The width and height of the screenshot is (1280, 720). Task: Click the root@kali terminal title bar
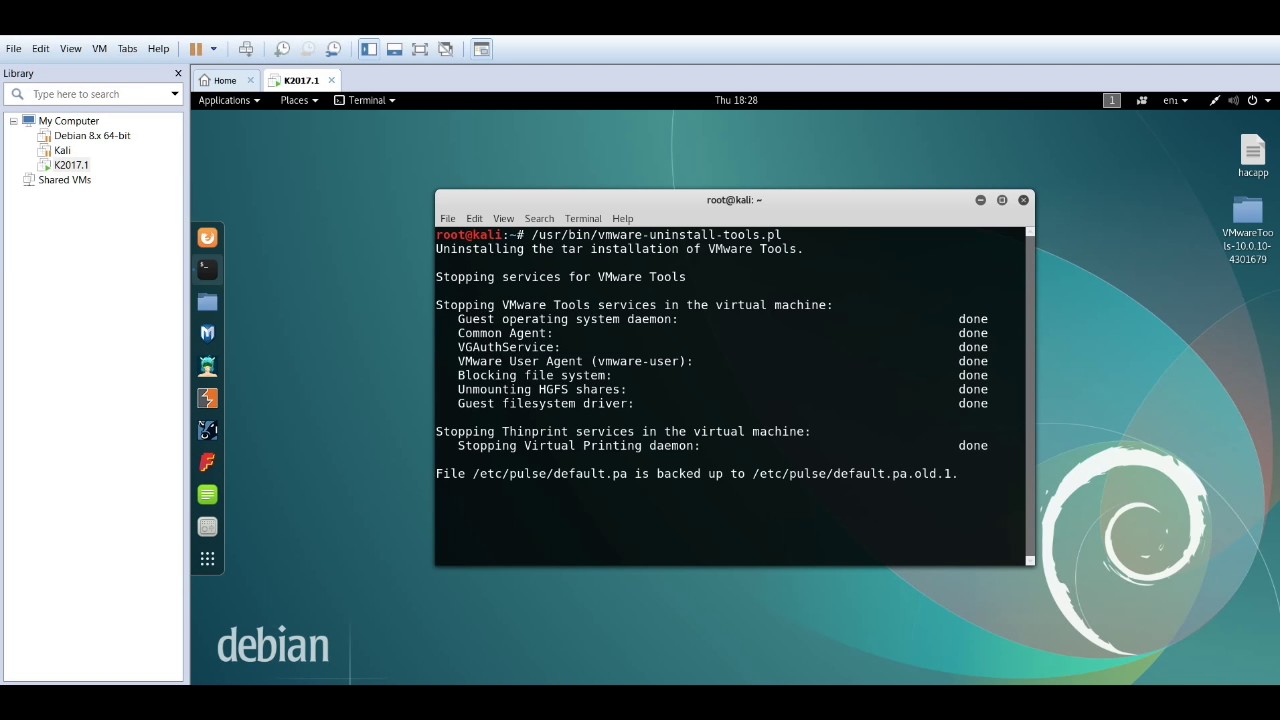point(734,200)
